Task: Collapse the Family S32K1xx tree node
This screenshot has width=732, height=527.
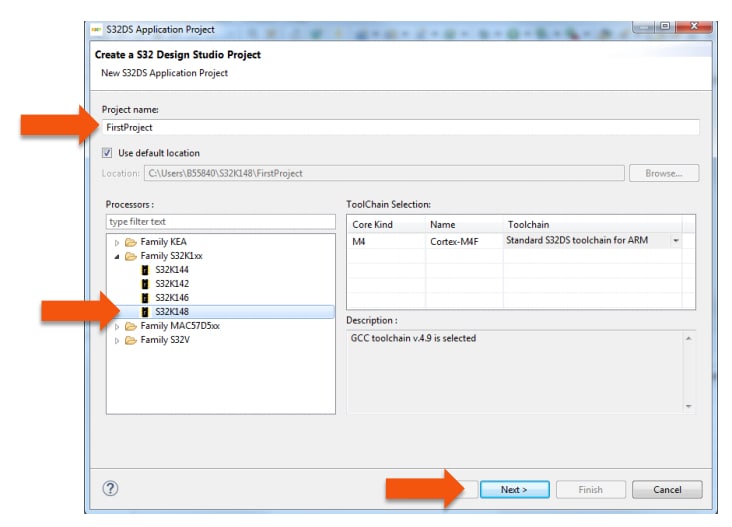Action: (x=117, y=256)
